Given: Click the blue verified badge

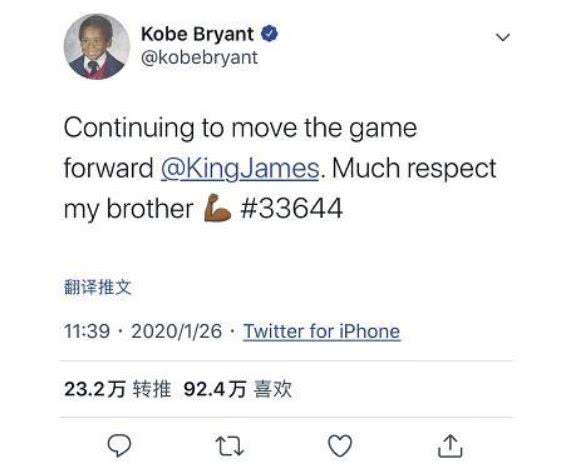Looking at the screenshot, I should [x=269, y=34].
